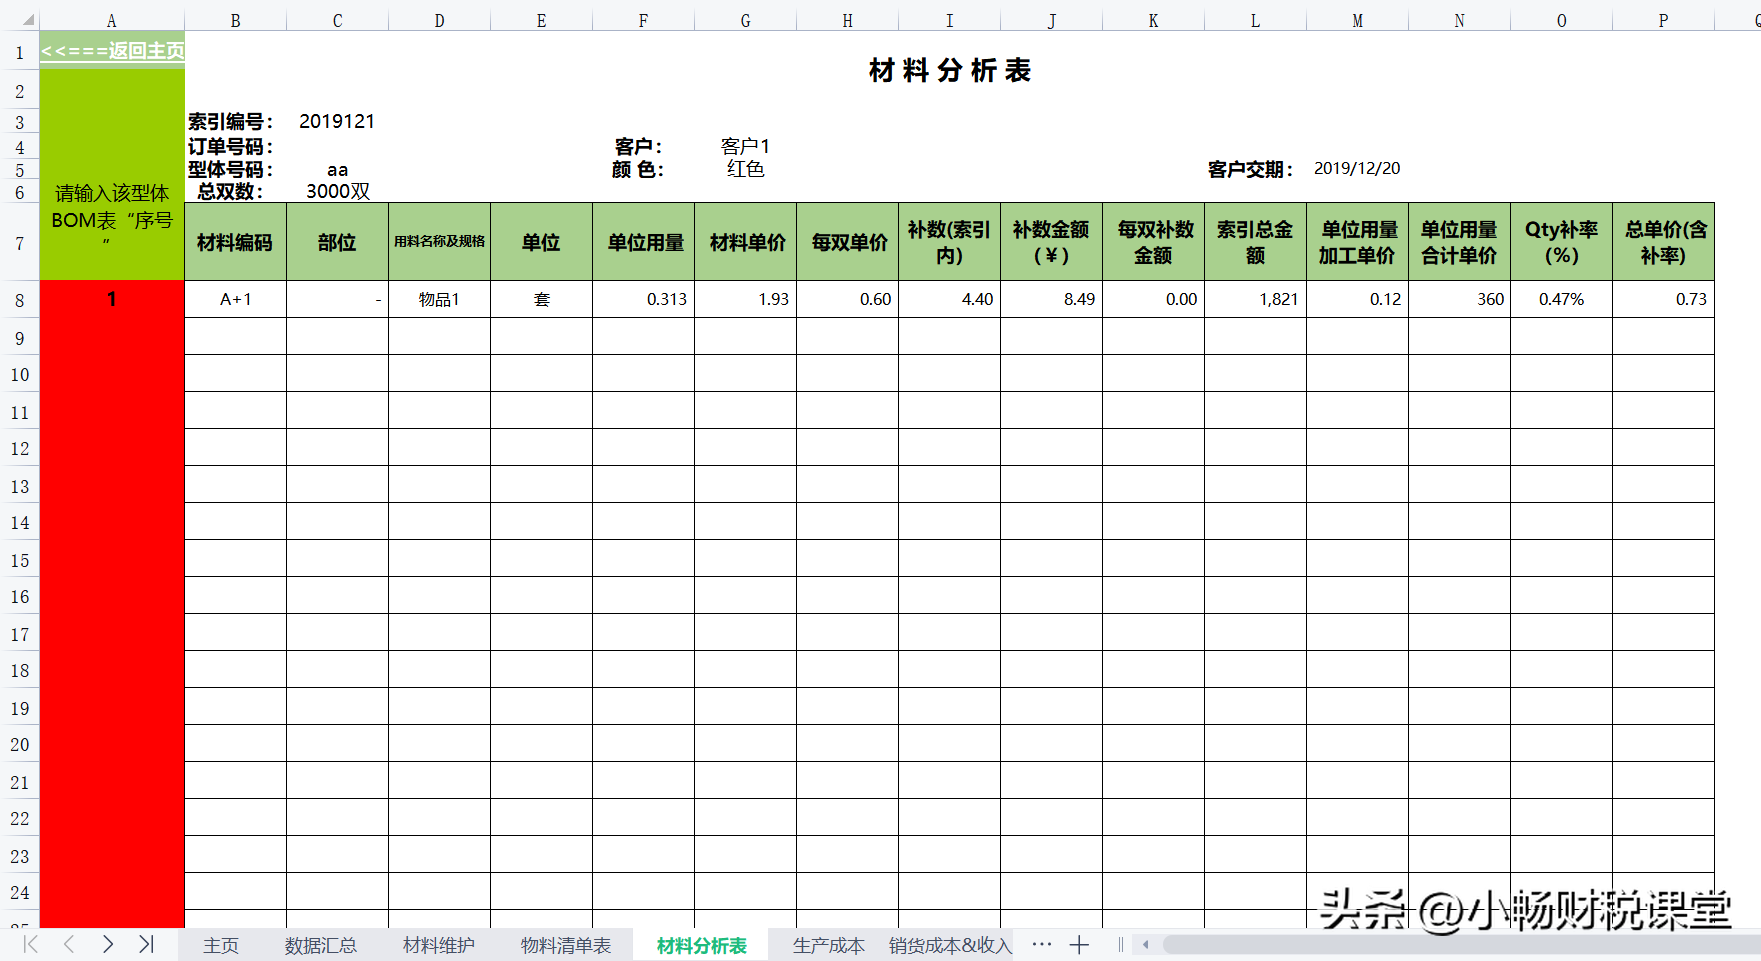This screenshot has width=1761, height=961.
Task: Click the color value 红色
Action: click(746, 169)
